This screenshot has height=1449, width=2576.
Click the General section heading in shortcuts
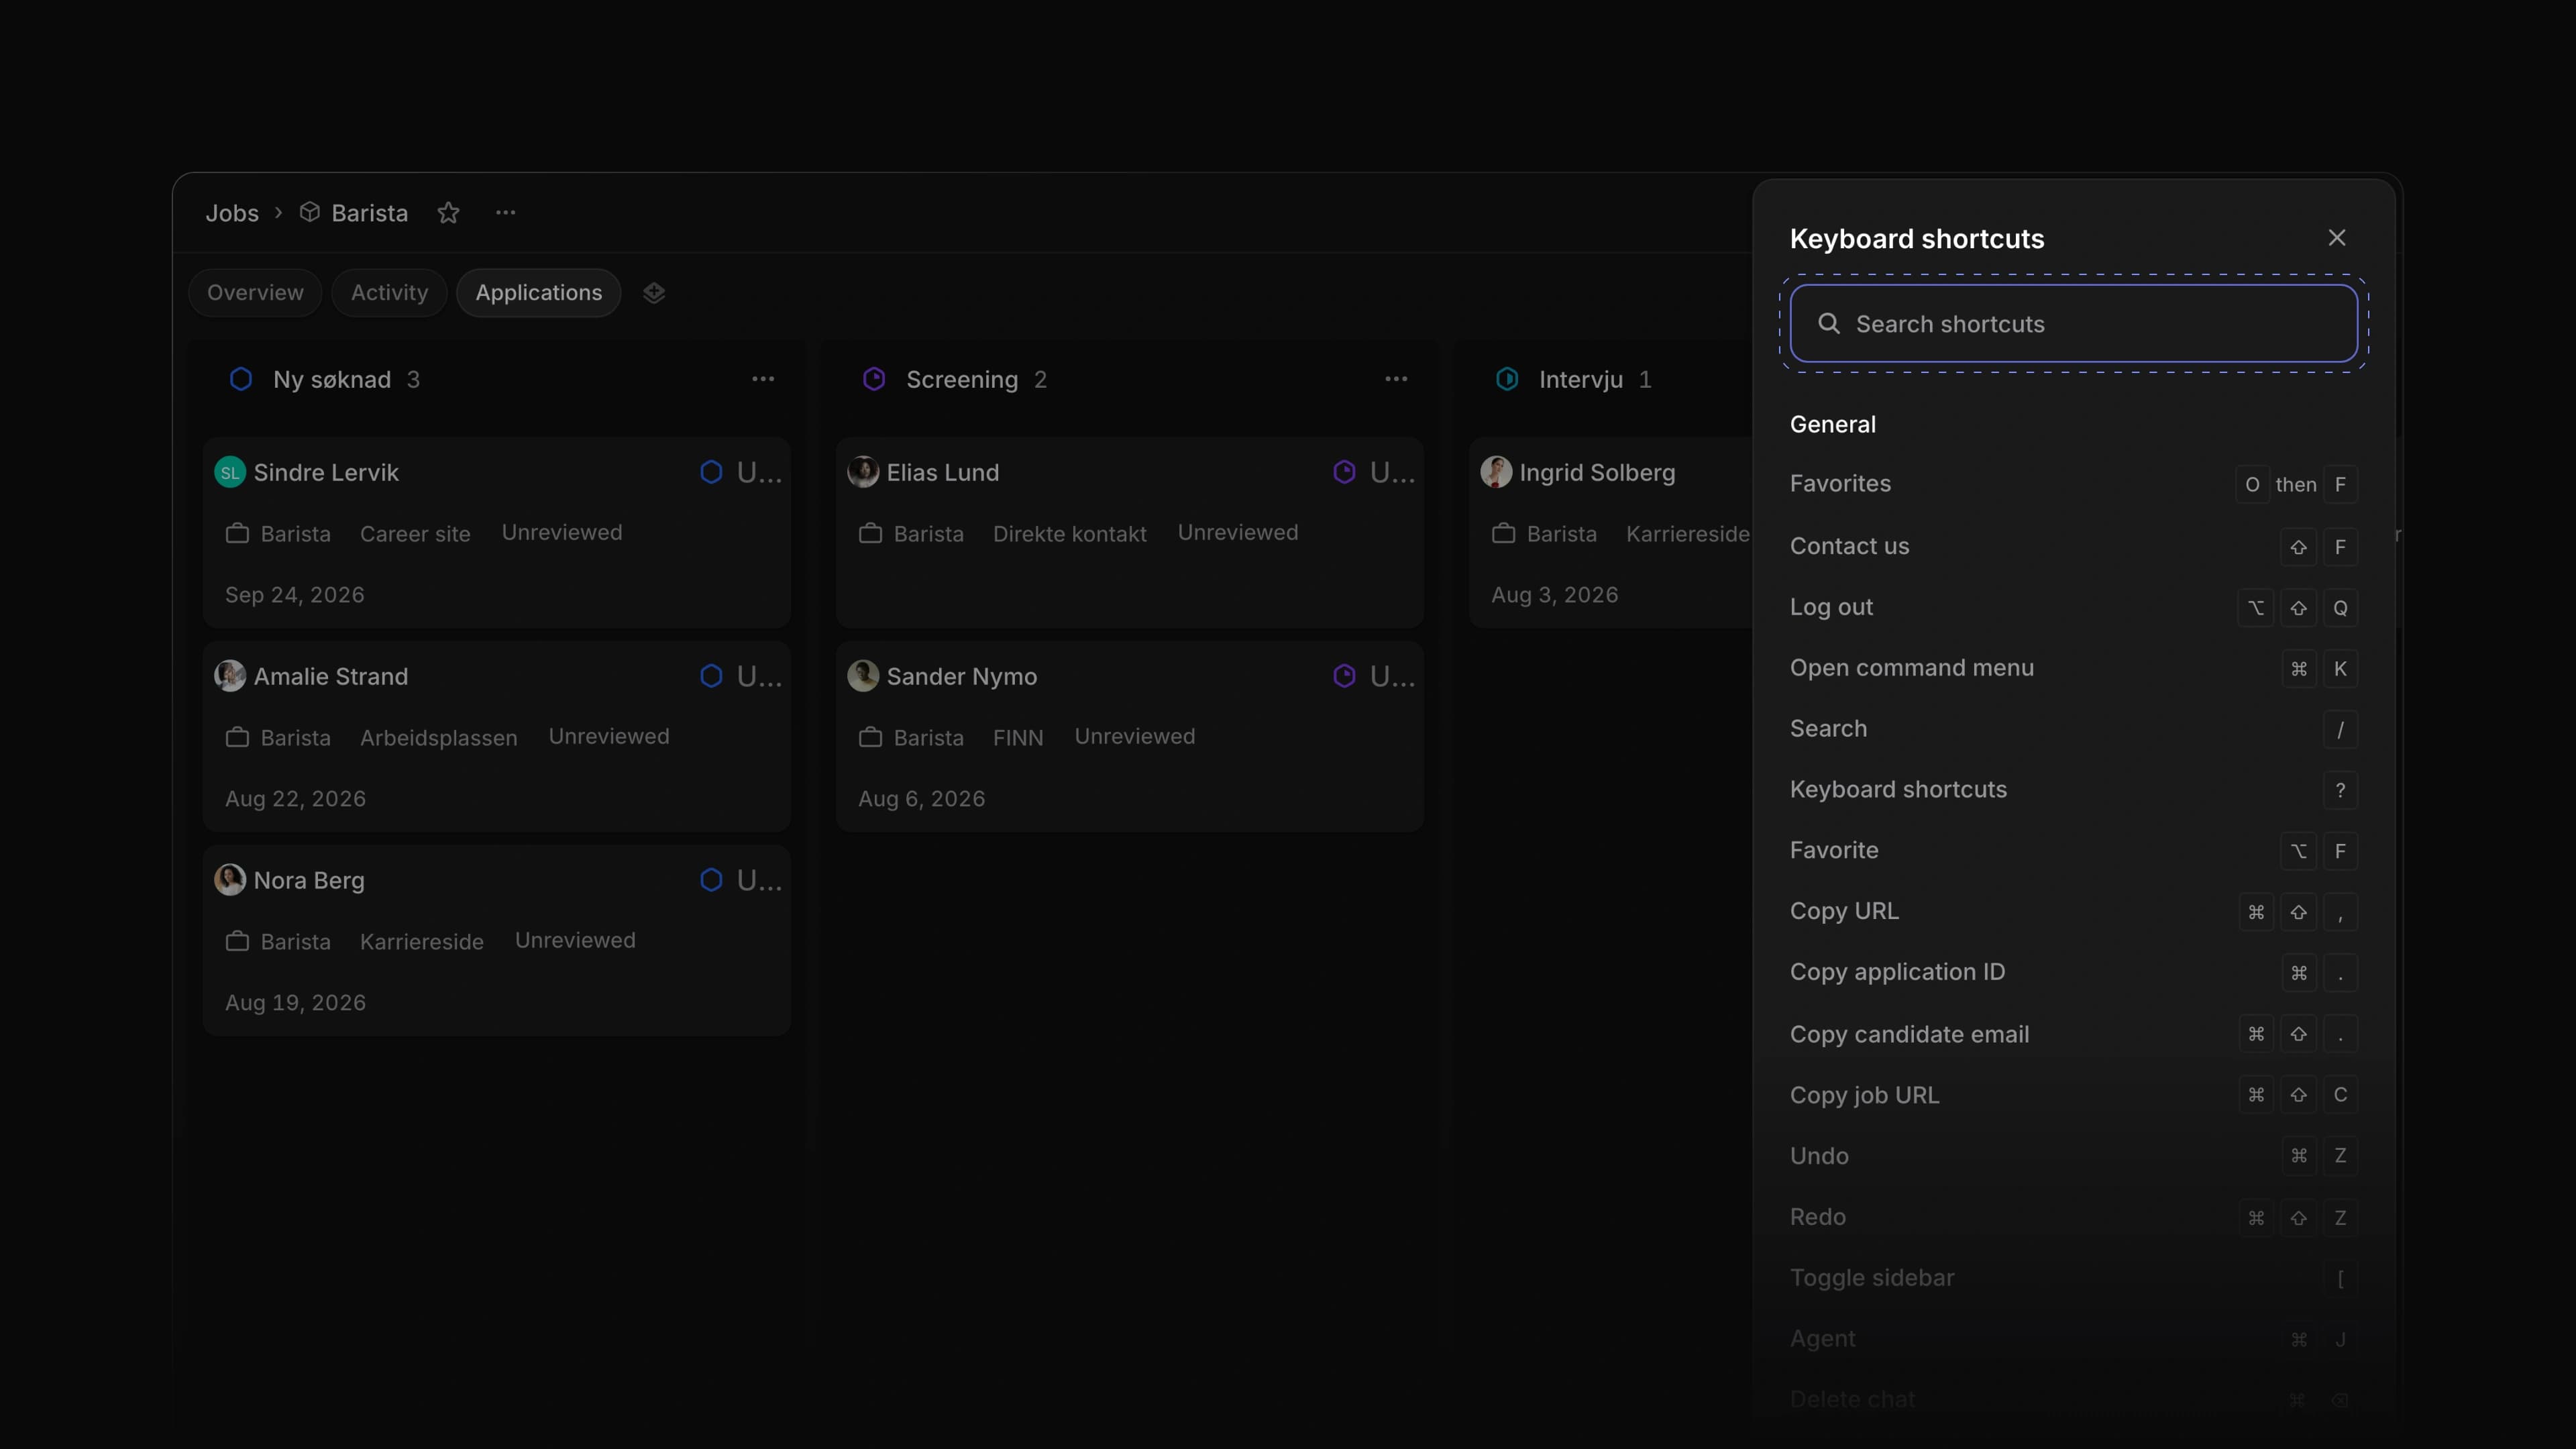point(1832,424)
